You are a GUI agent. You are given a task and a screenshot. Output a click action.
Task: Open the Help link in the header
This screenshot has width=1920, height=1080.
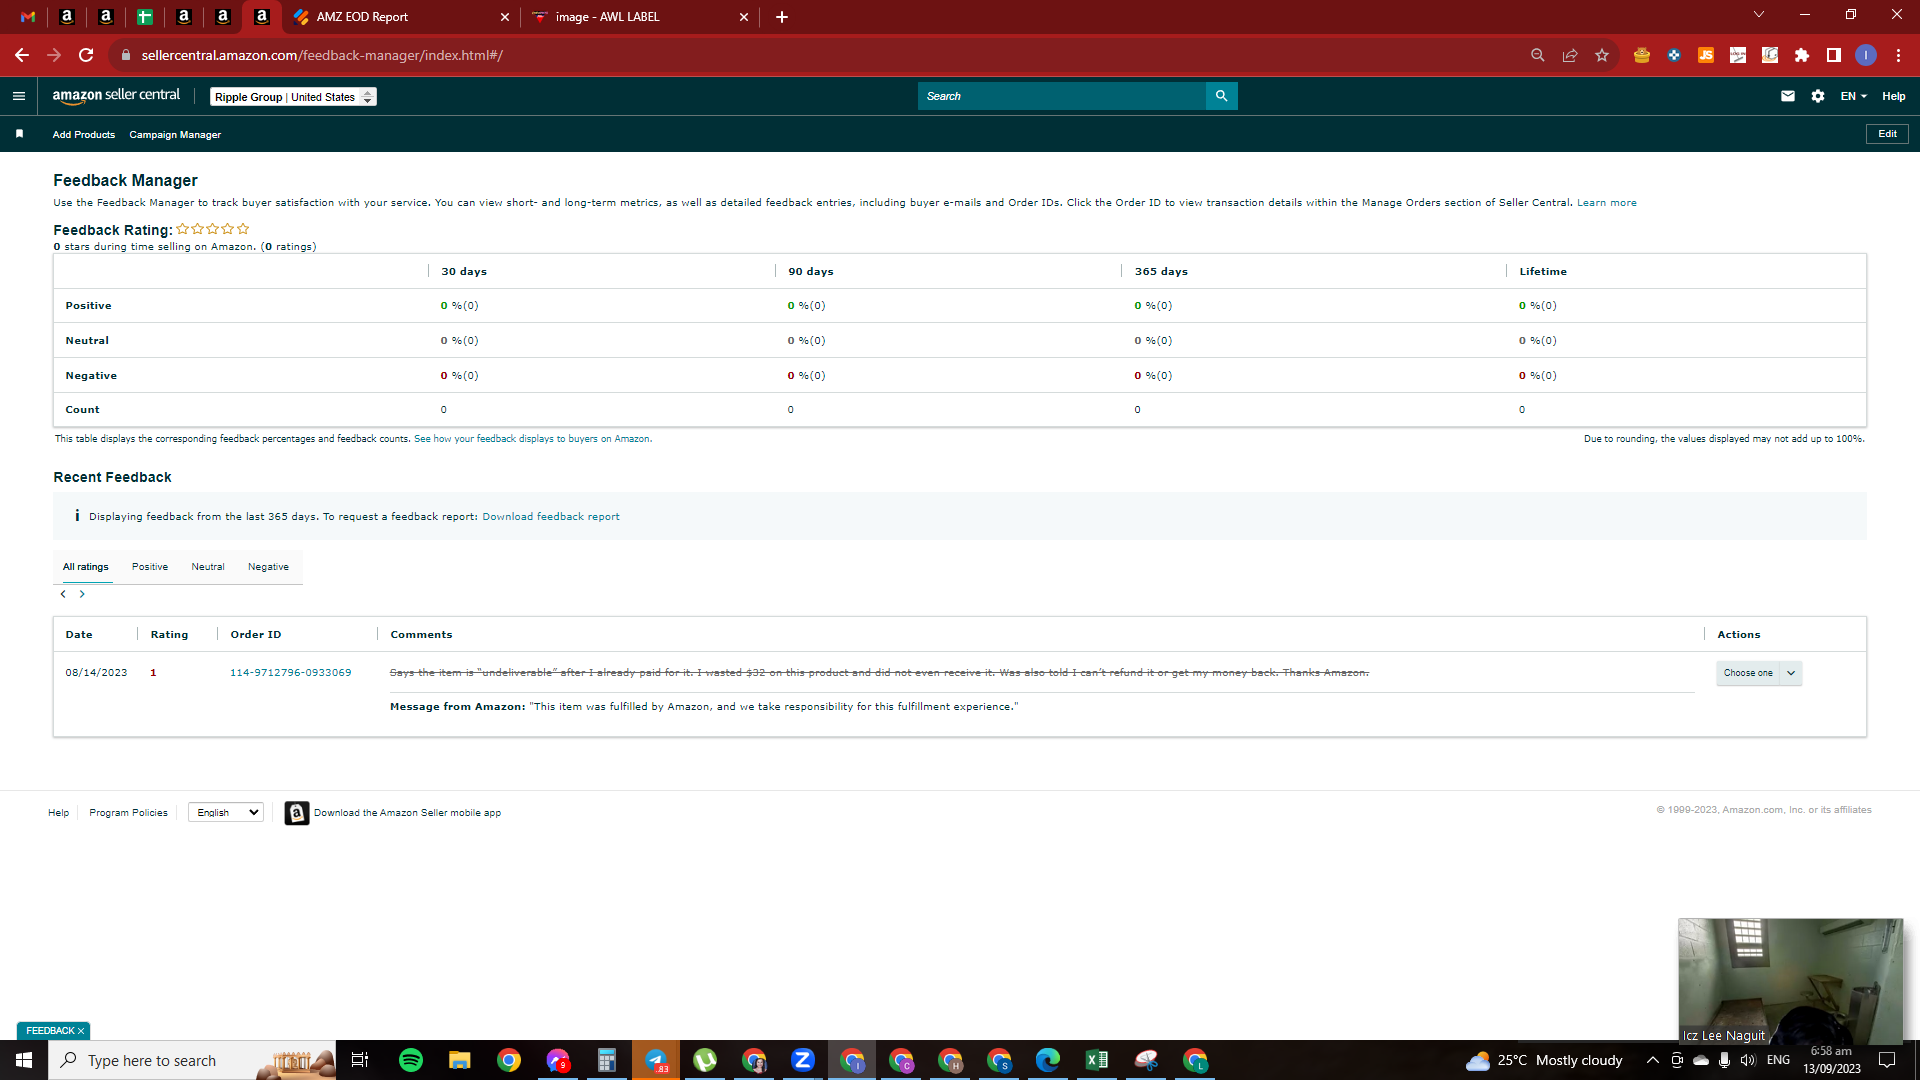[x=1894, y=96]
